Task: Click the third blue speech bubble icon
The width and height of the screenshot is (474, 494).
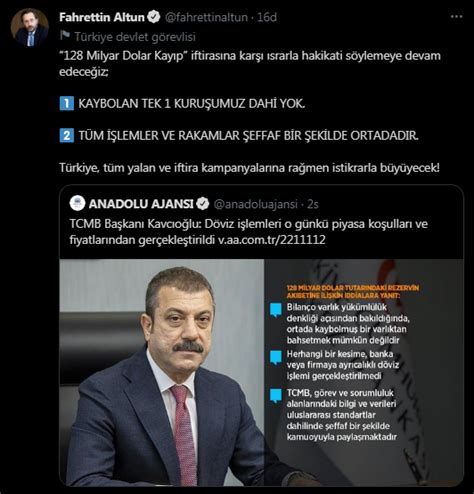Action: [x=276, y=396]
